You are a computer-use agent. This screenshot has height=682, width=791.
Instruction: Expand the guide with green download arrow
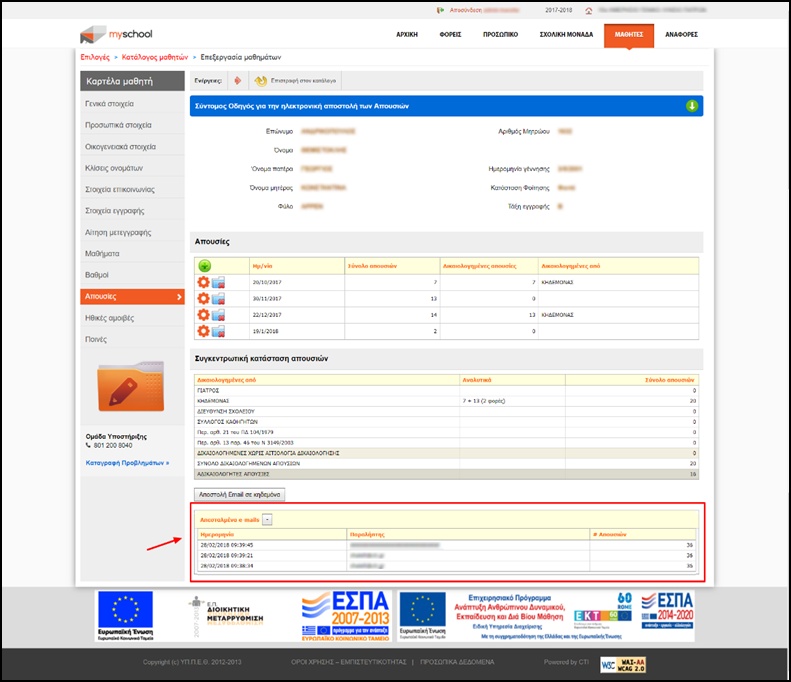[x=691, y=106]
